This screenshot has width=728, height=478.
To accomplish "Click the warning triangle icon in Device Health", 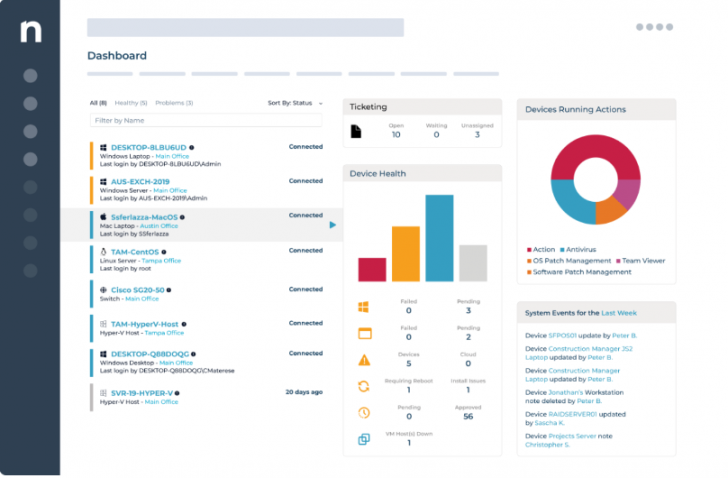I will [364, 360].
